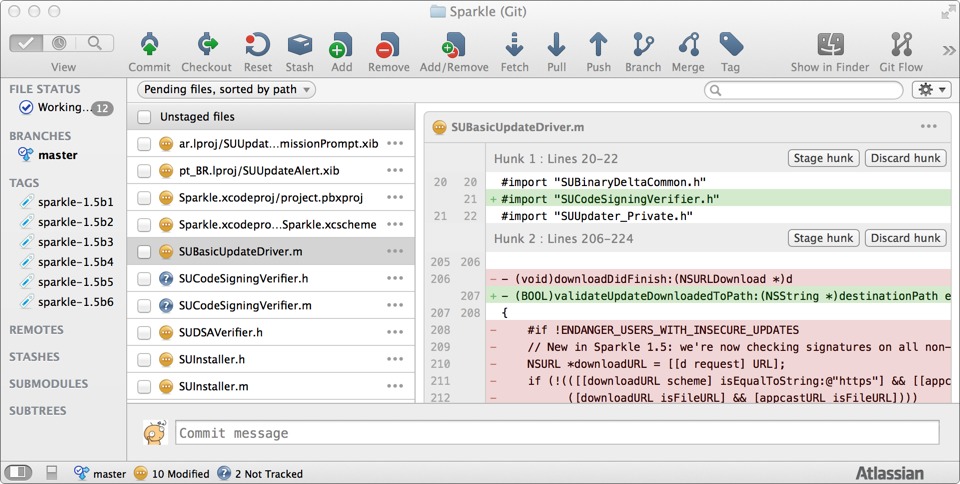Open the Git Flow tool

point(901,45)
